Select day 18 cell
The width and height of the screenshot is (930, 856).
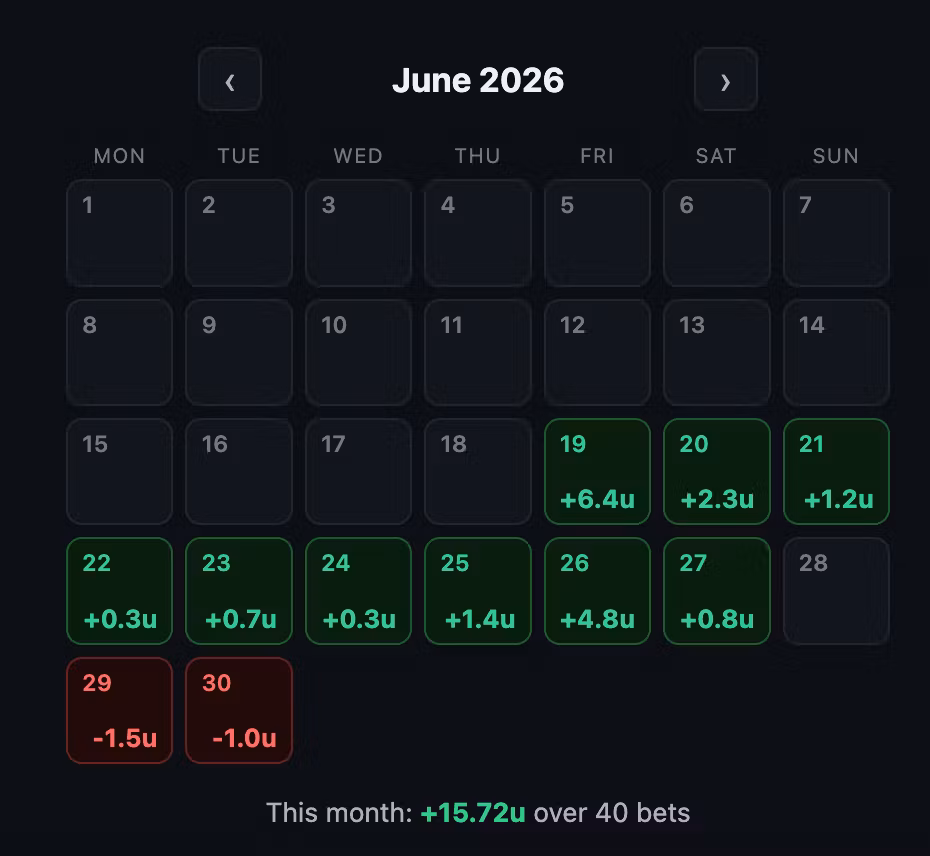[478, 472]
